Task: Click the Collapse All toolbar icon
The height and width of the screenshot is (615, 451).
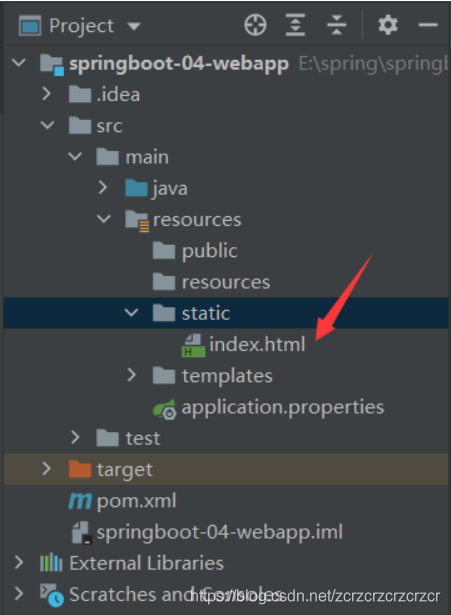Action: coord(336,25)
